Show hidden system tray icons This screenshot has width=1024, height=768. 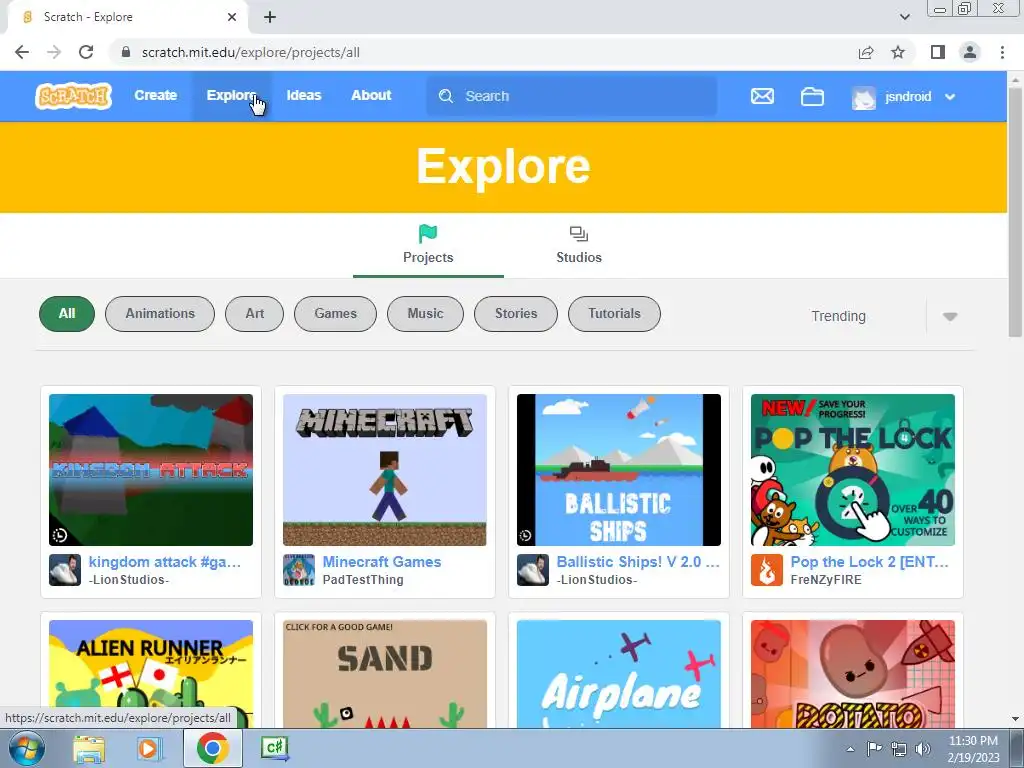point(850,749)
